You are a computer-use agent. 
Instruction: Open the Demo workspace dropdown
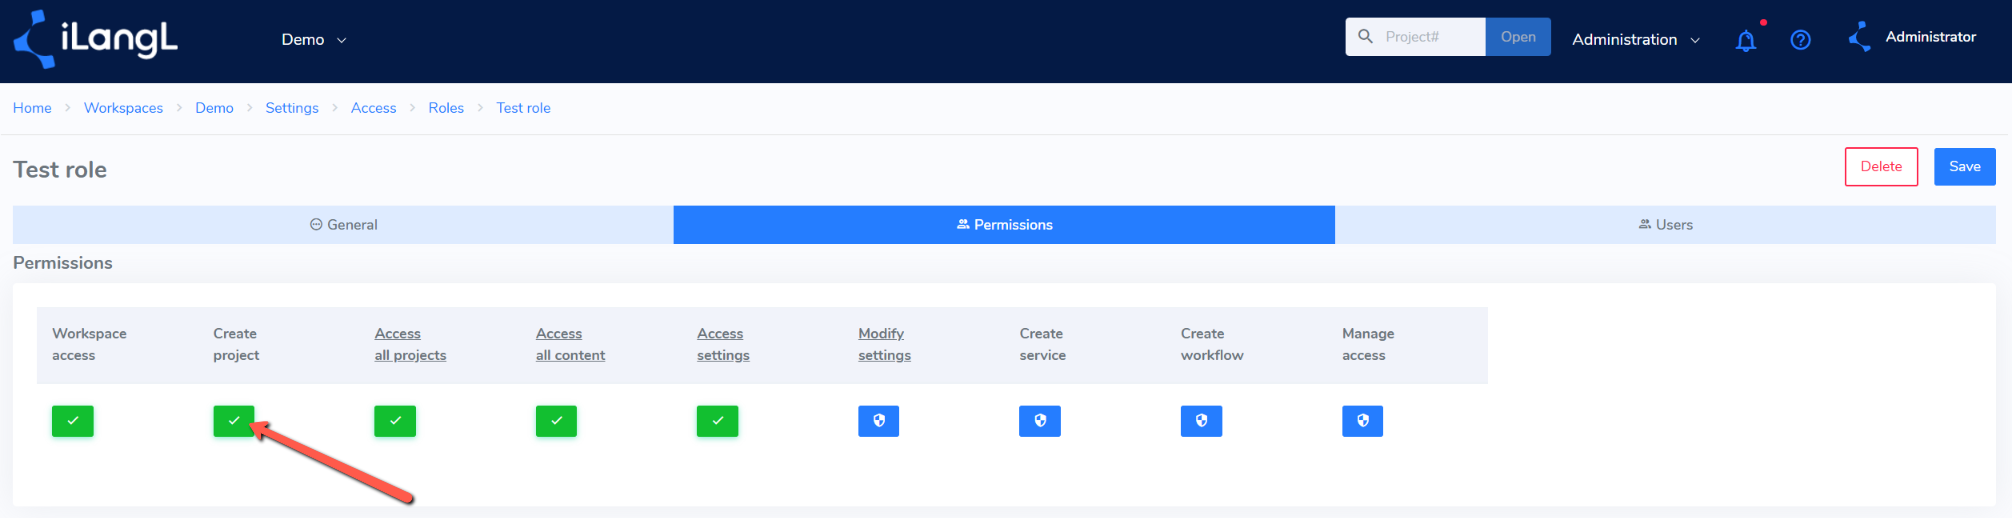pos(314,40)
